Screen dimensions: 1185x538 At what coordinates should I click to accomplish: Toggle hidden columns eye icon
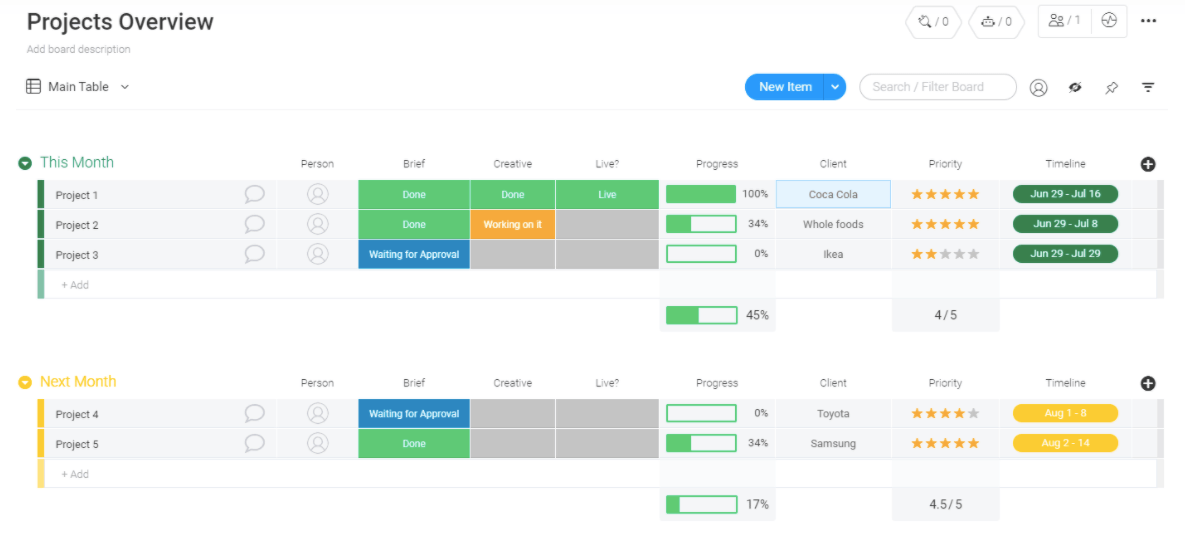click(x=1075, y=88)
